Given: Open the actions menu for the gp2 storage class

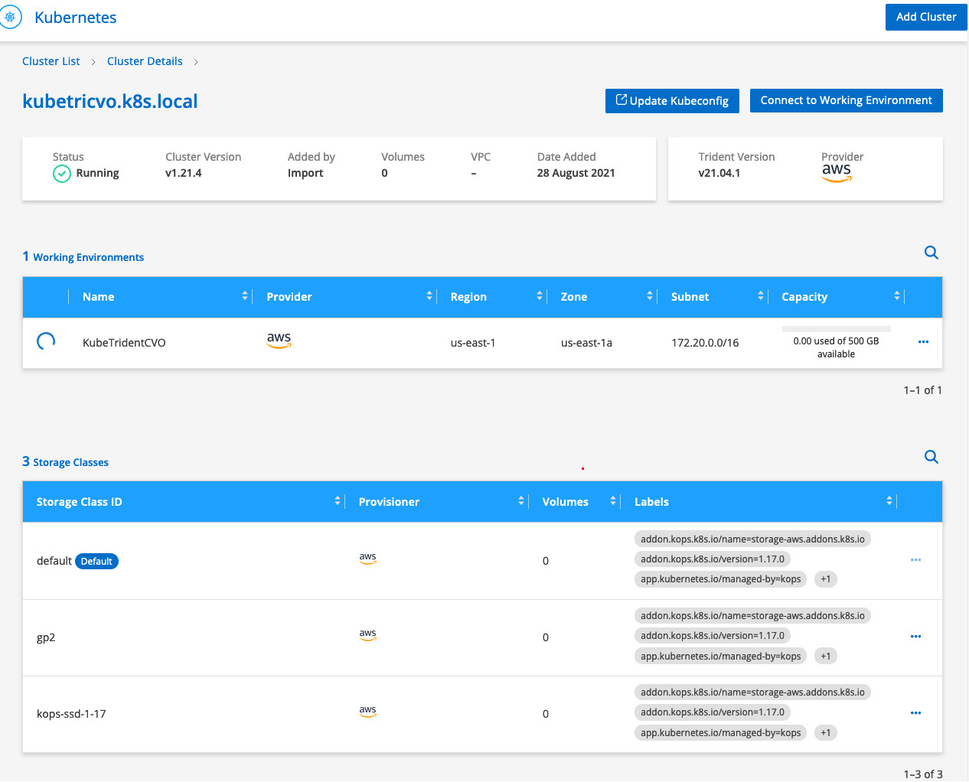Looking at the screenshot, I should (915, 636).
